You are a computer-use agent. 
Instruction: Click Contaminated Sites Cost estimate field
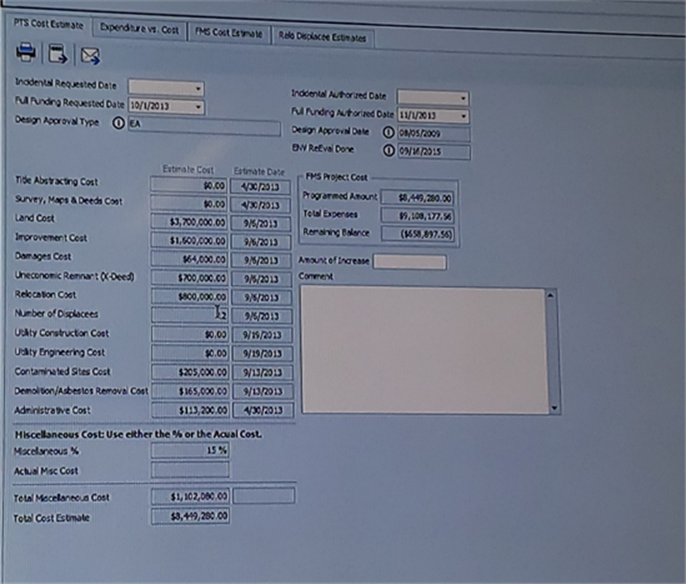190,372
